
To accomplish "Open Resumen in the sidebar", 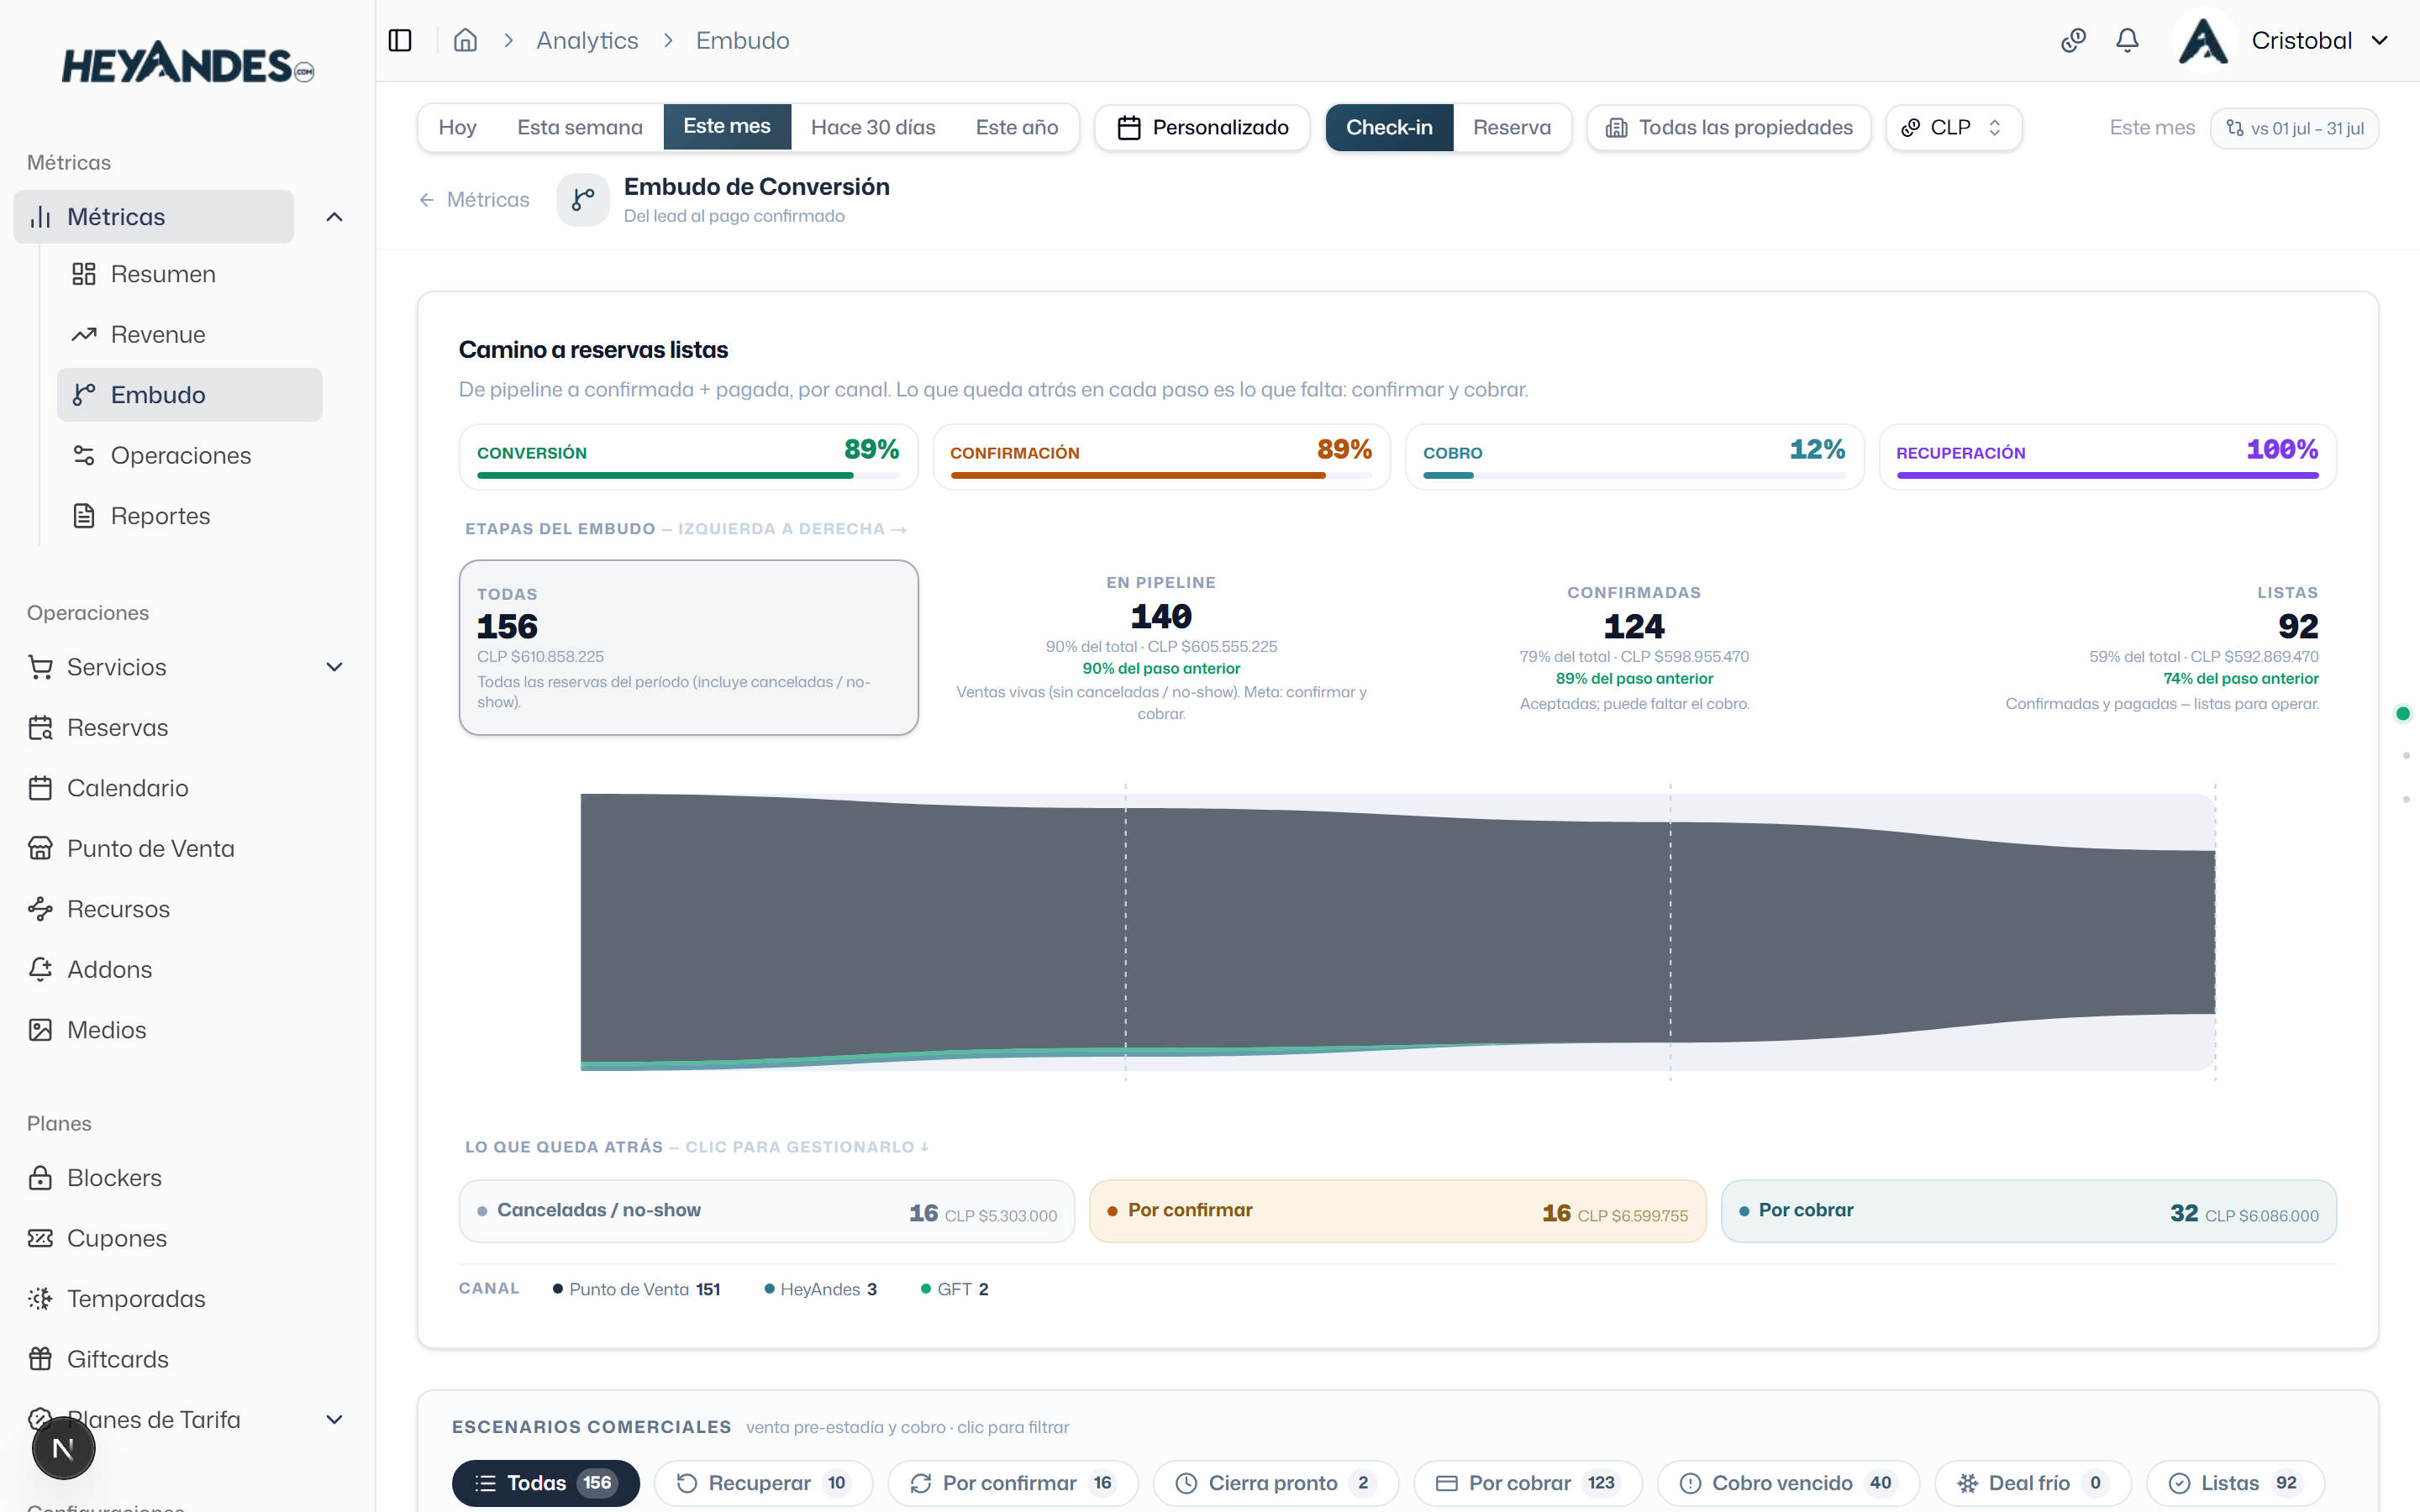I will [190, 274].
